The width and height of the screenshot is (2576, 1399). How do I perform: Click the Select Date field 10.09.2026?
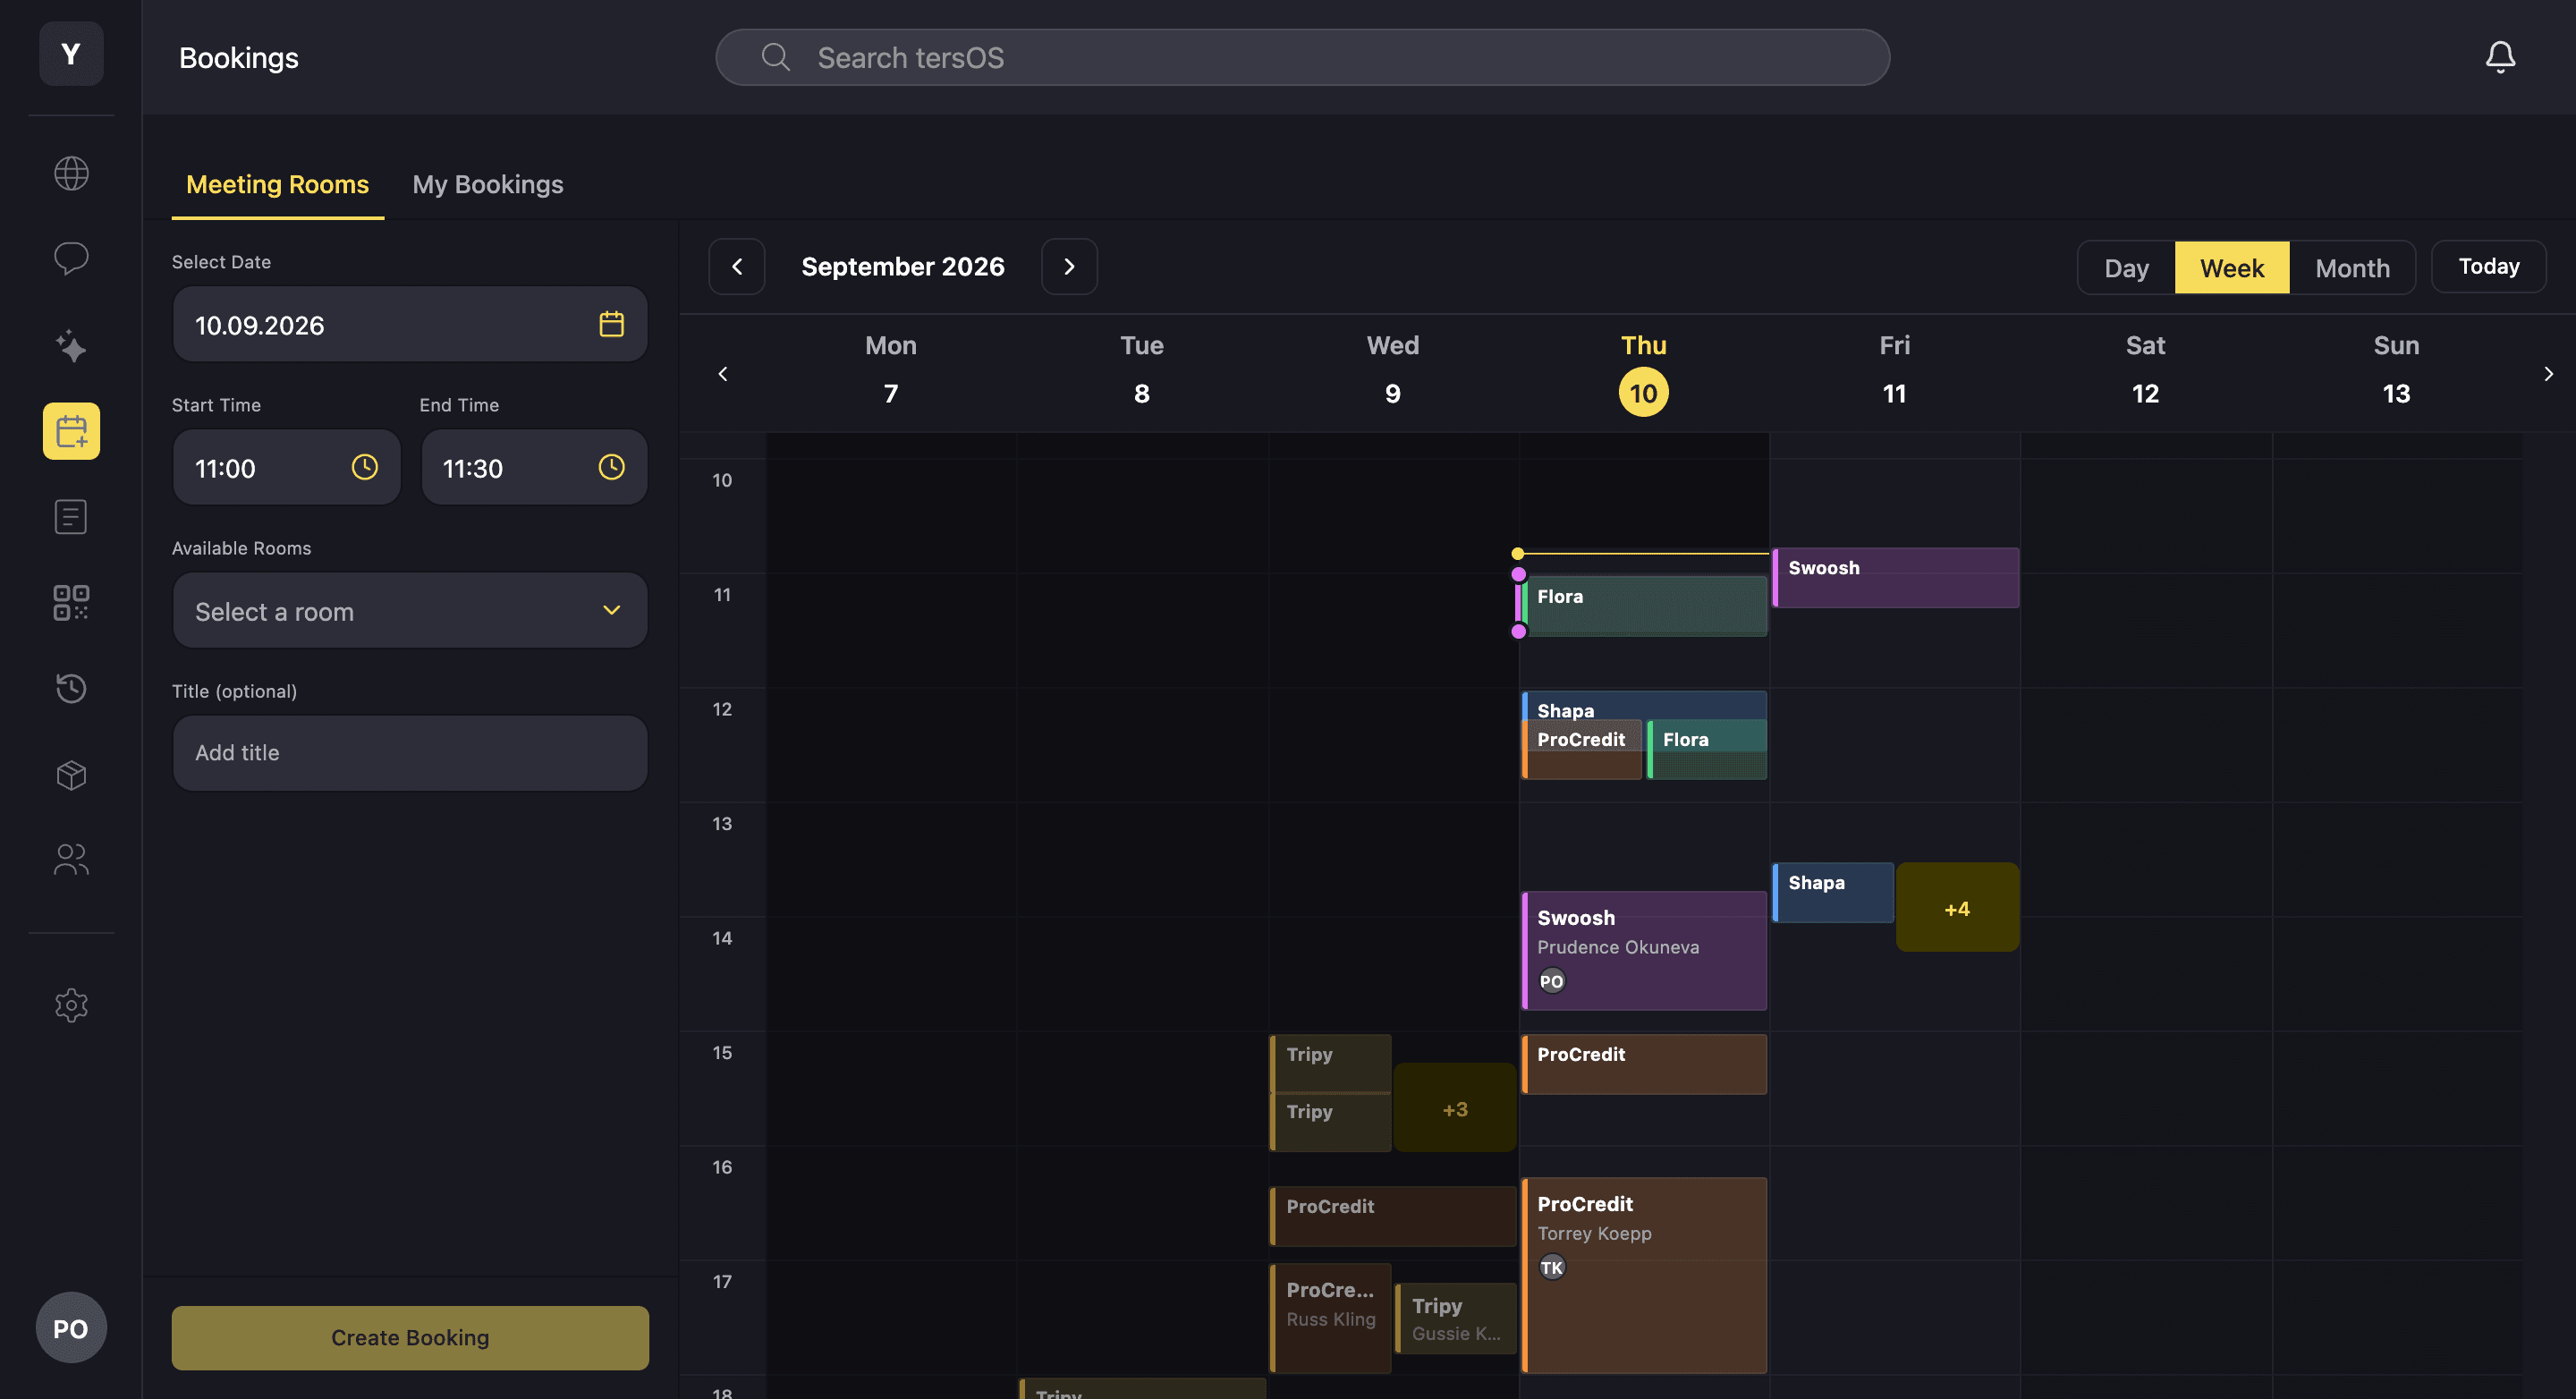(x=410, y=324)
